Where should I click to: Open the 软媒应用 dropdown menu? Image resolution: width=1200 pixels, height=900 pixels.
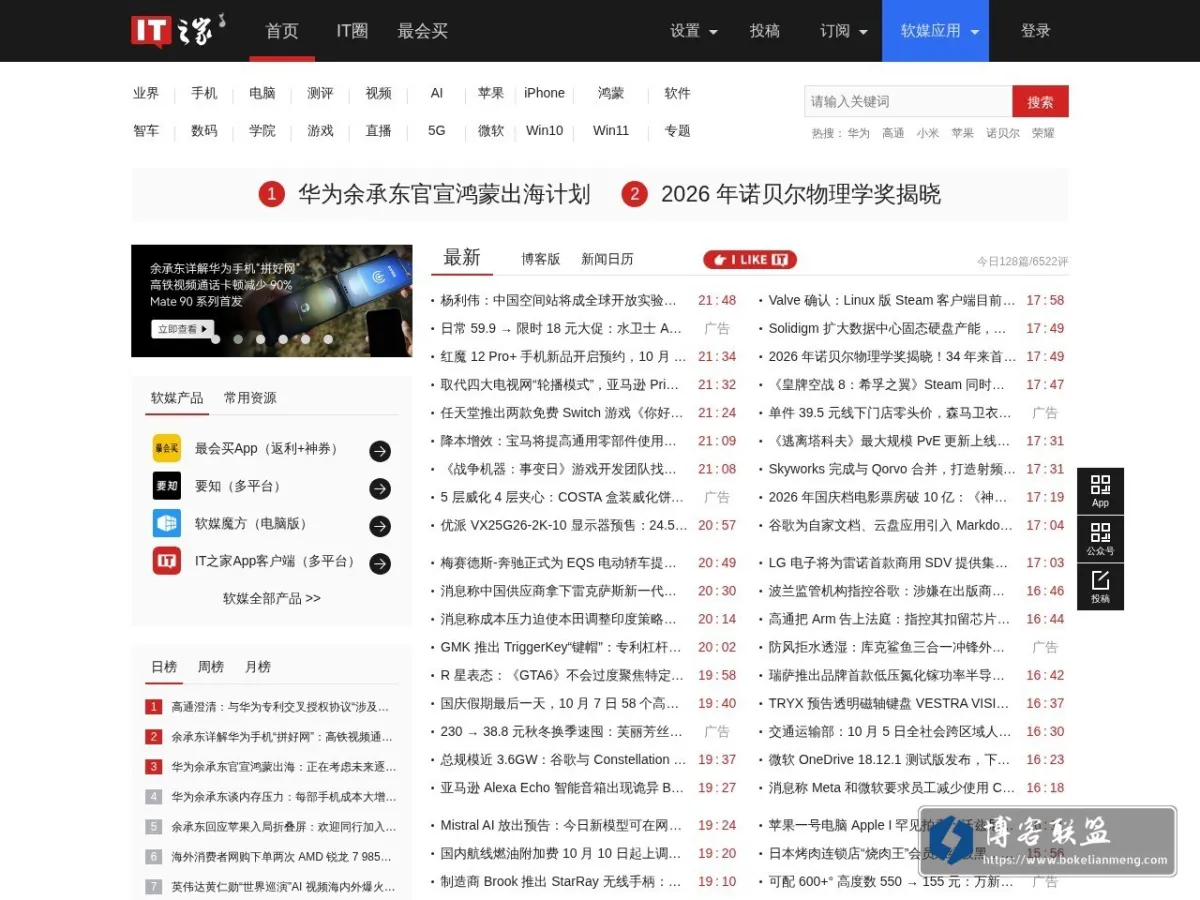tap(935, 31)
